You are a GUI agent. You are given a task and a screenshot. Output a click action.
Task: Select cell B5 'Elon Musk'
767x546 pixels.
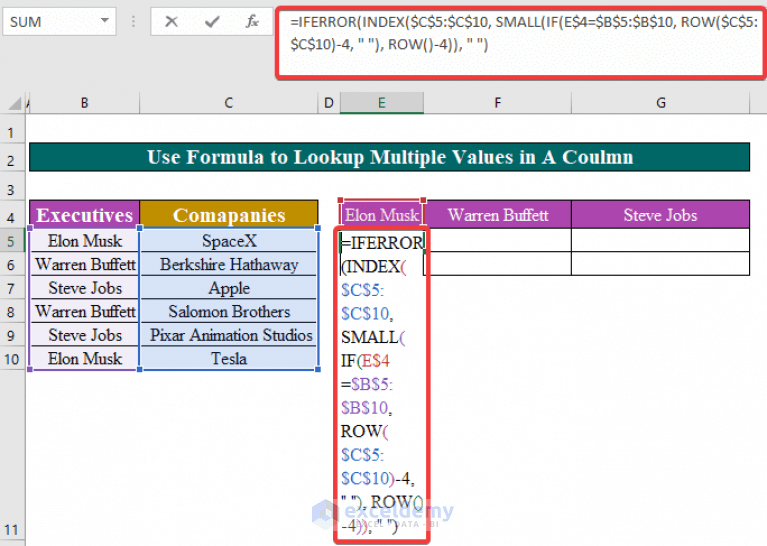[85, 241]
